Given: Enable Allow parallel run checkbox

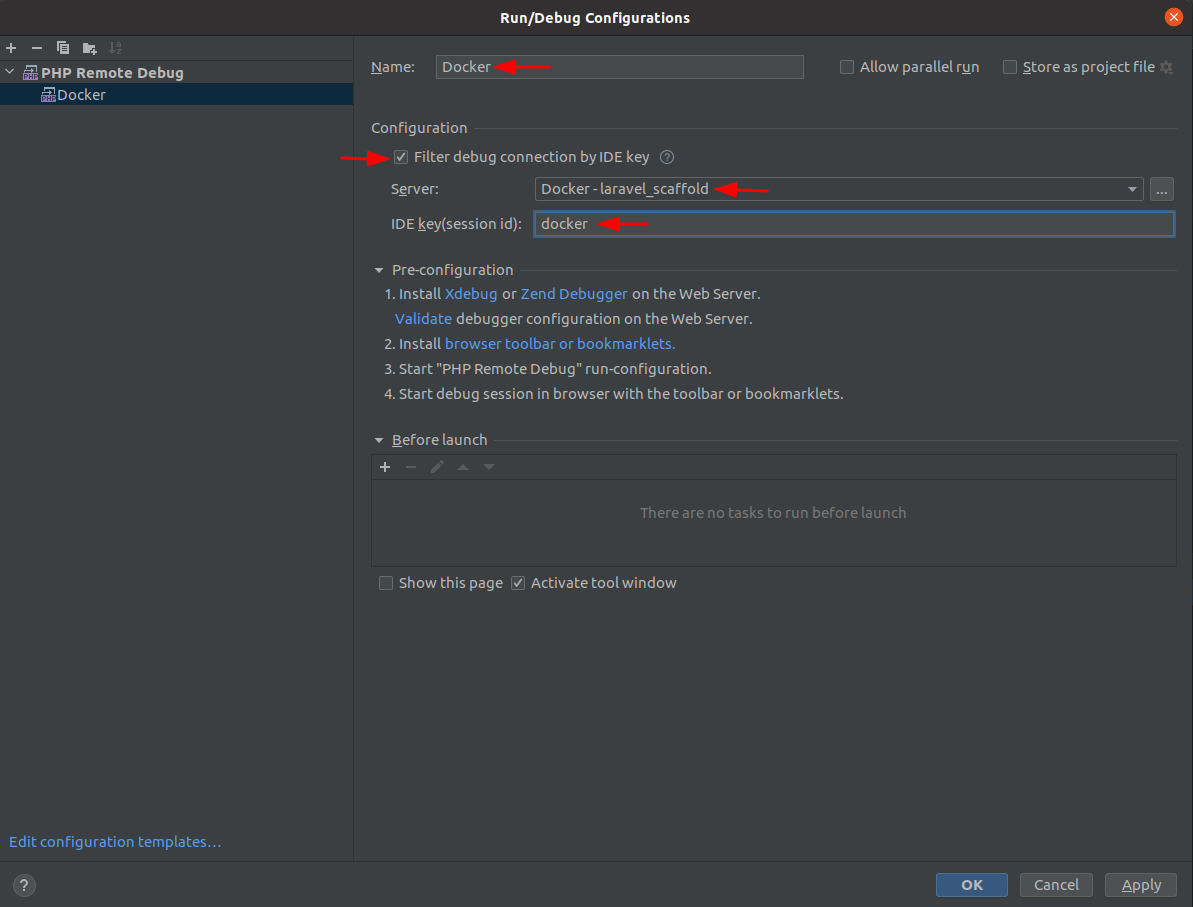Looking at the screenshot, I should (x=847, y=67).
